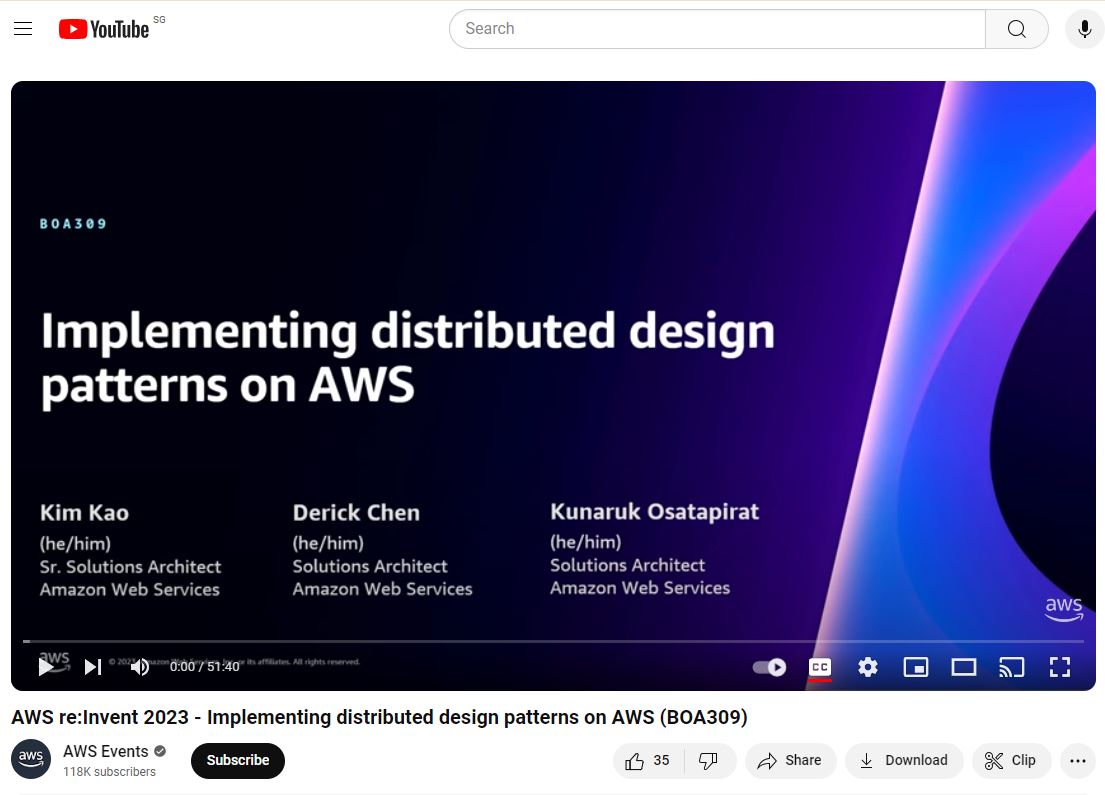Click the video progress bar
The height and width of the screenshot is (795, 1105).
click(x=553, y=641)
